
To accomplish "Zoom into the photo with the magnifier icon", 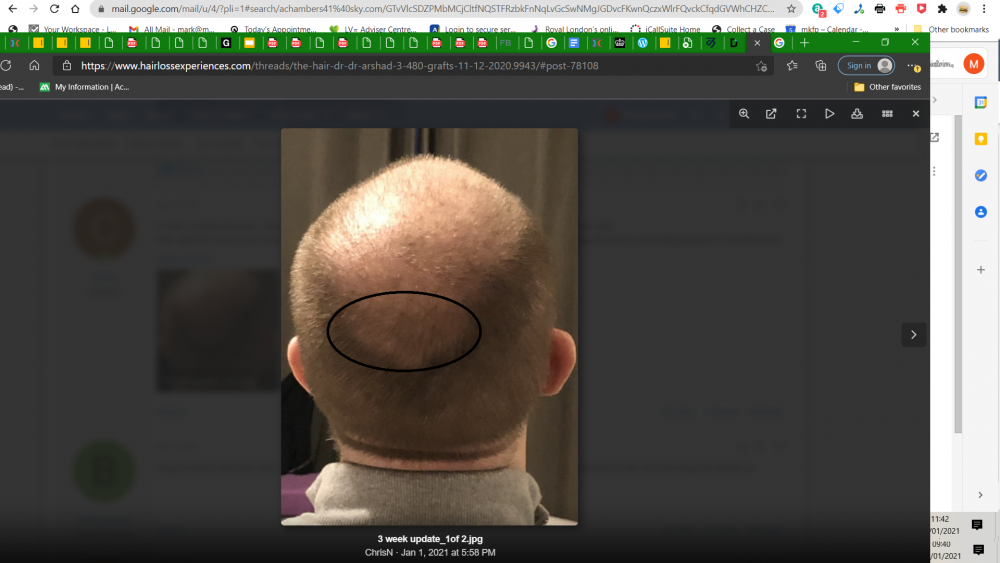I will 744,113.
